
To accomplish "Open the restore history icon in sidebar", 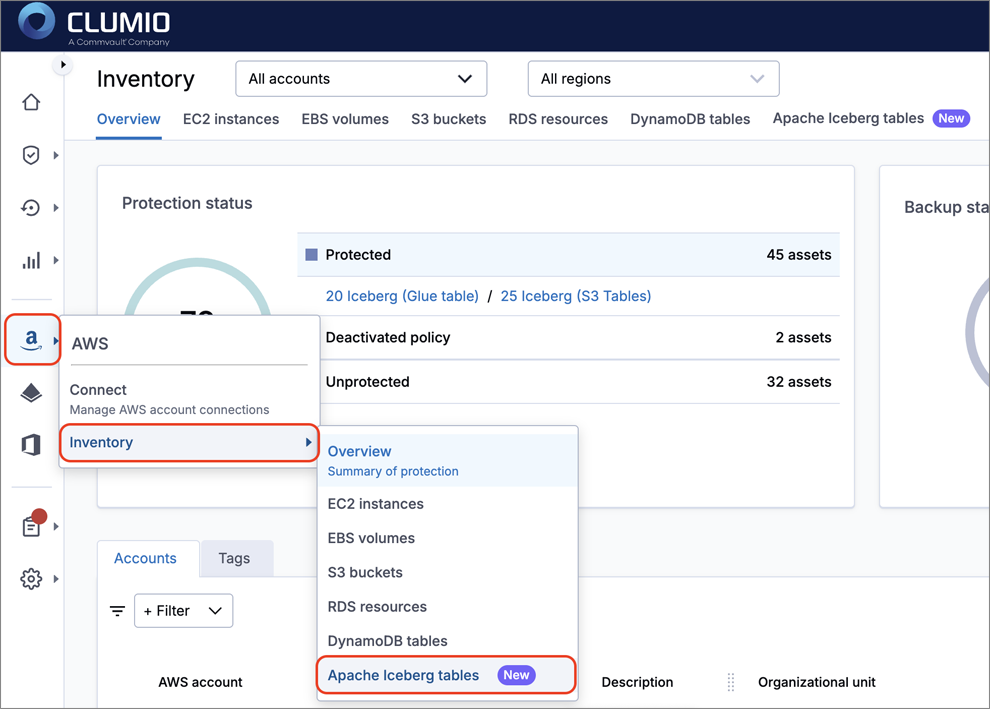I will tap(31, 208).
